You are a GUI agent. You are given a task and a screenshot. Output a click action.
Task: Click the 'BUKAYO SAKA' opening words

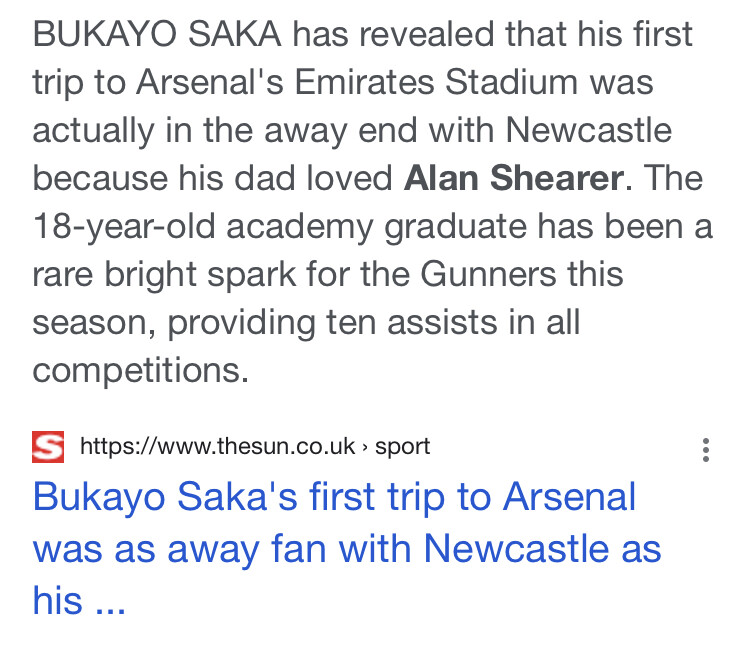[157, 34]
